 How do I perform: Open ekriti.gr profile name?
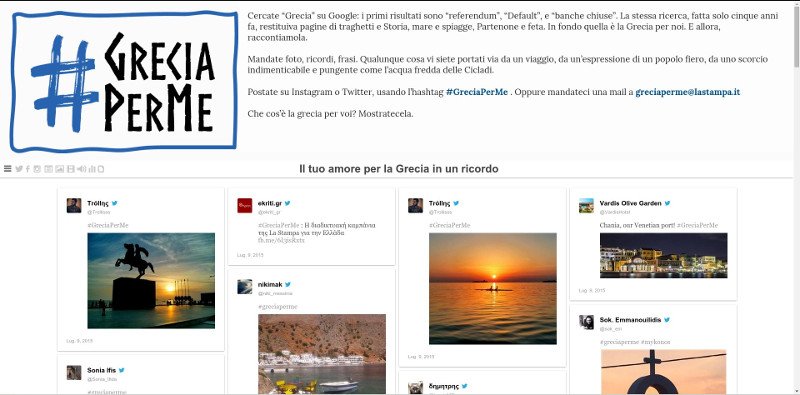[x=270, y=203]
